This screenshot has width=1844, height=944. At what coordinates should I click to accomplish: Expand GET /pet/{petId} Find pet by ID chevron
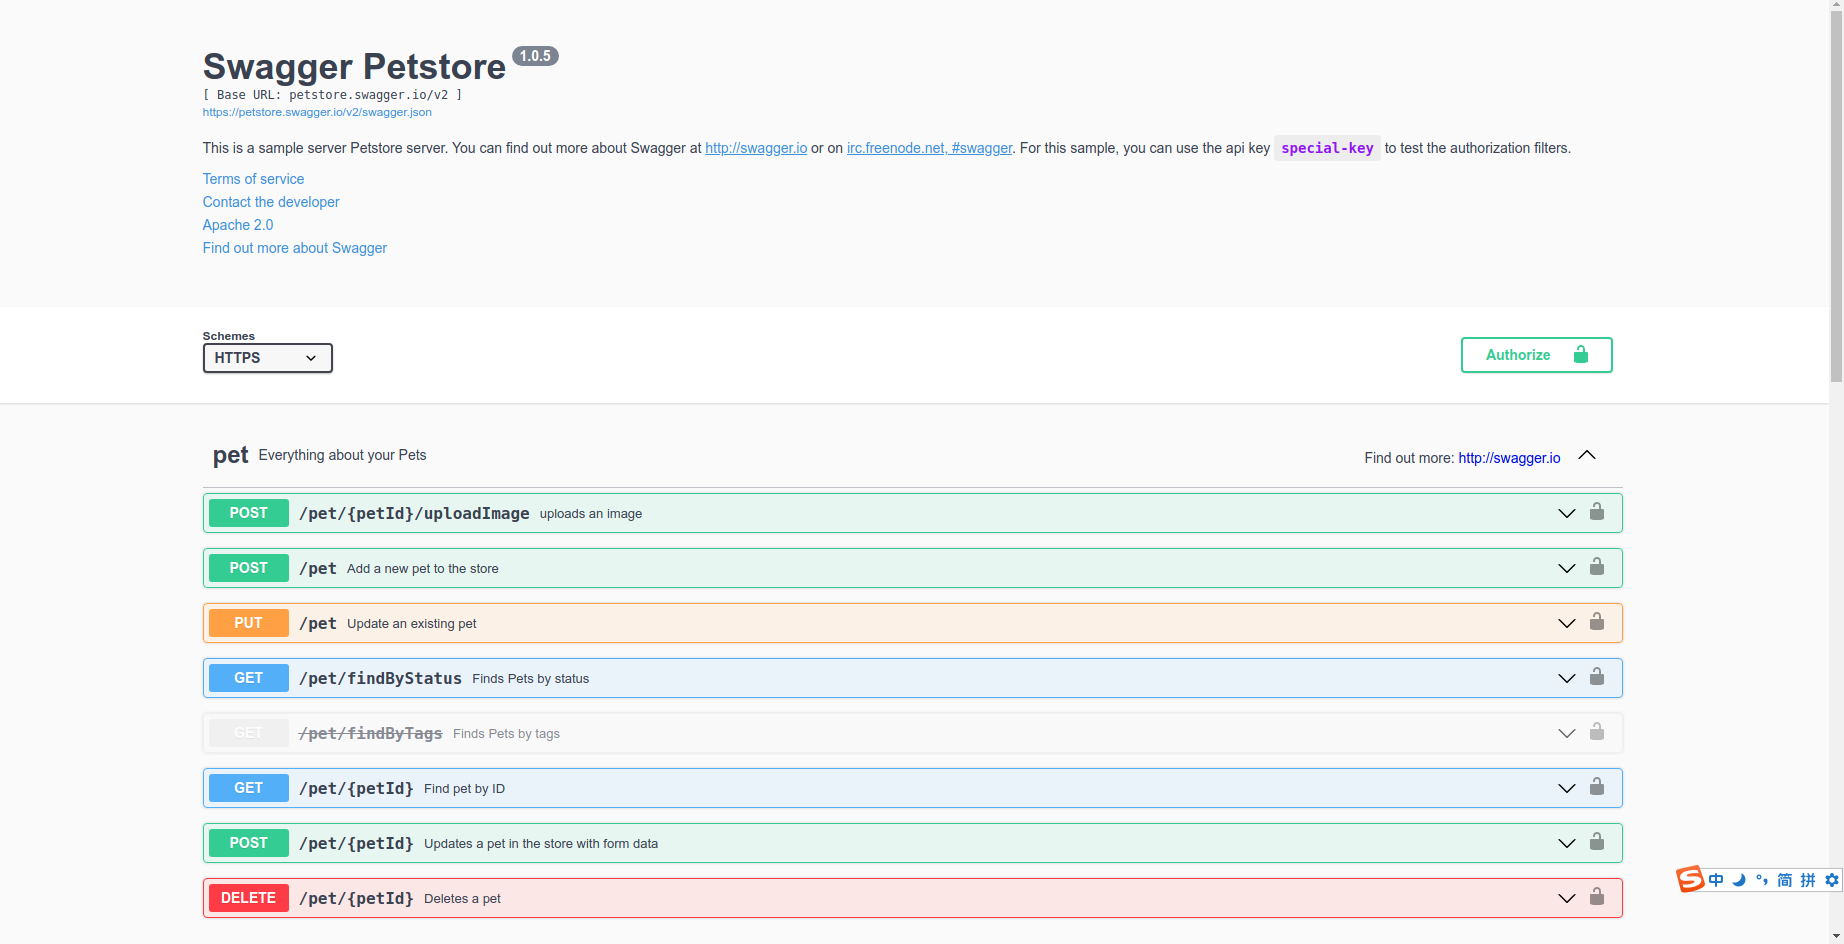click(x=1567, y=789)
